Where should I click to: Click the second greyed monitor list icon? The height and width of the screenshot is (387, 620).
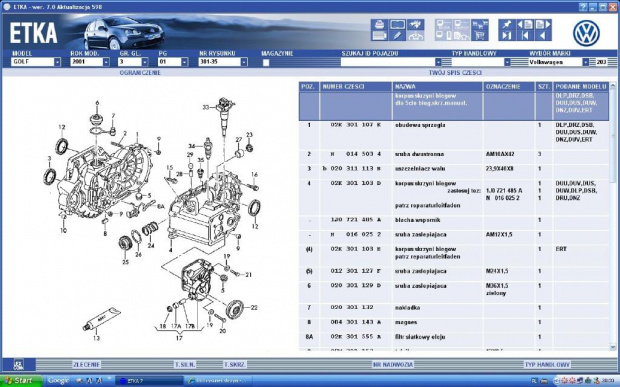point(461,25)
